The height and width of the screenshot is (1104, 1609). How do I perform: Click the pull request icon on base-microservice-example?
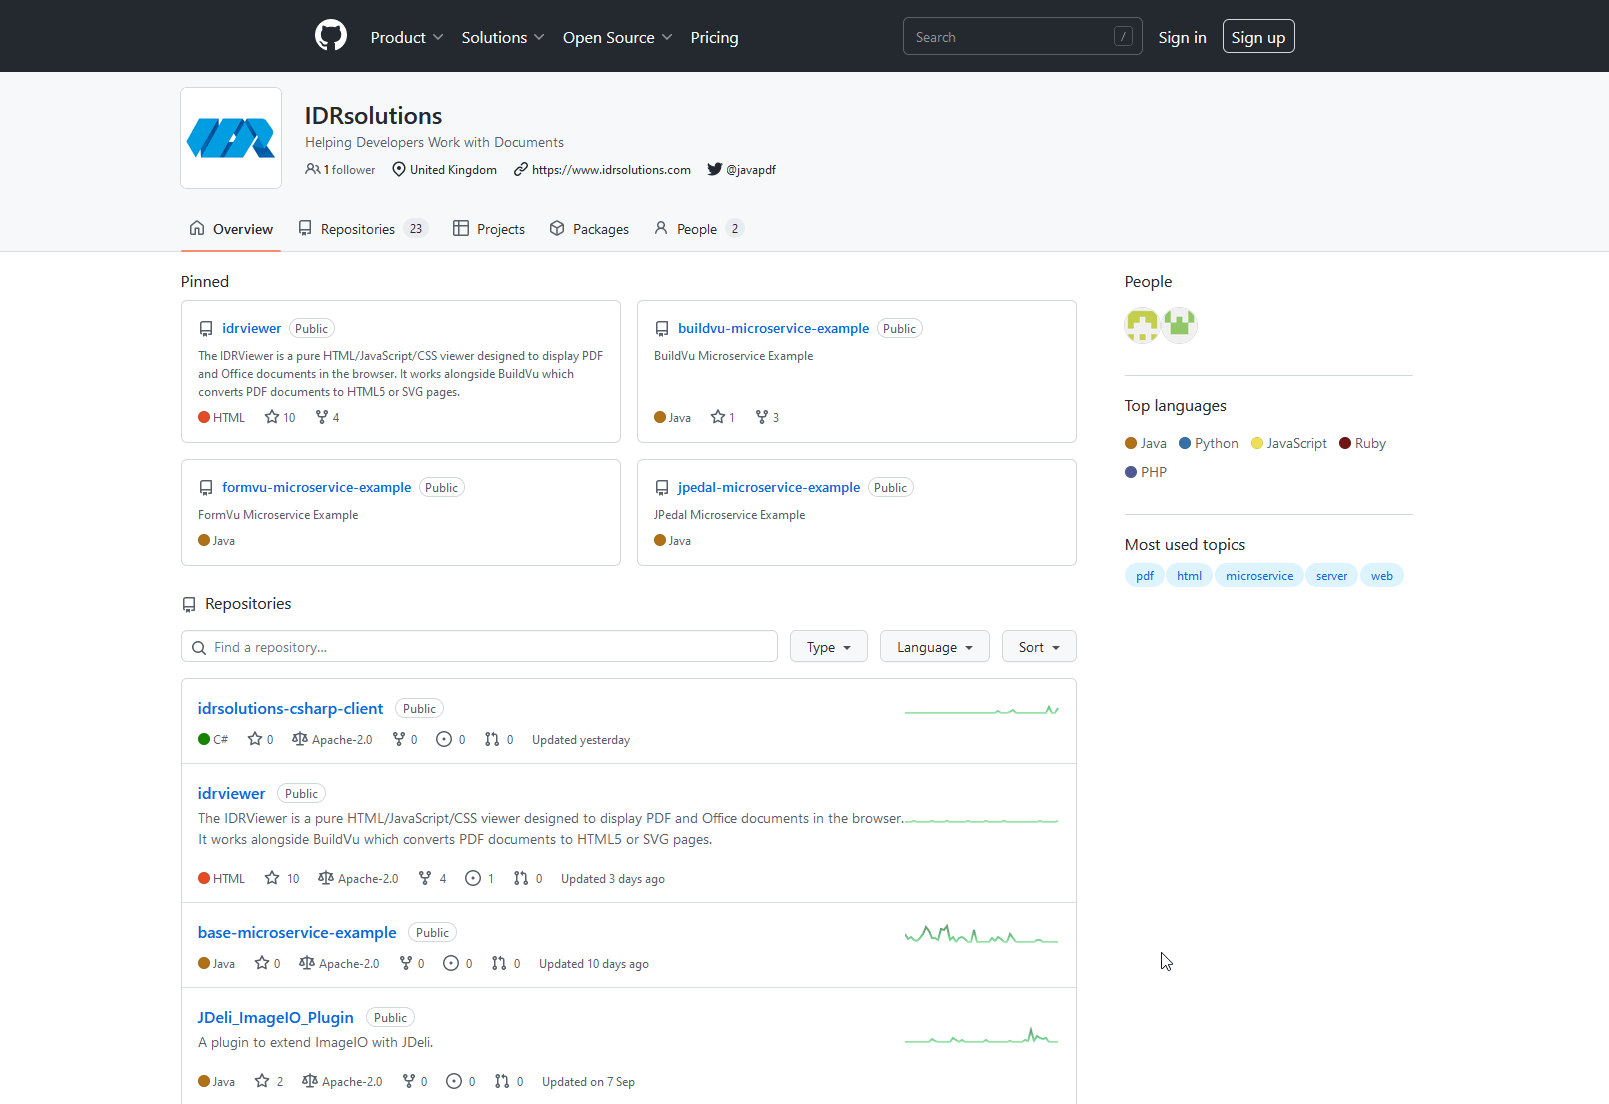click(x=500, y=963)
